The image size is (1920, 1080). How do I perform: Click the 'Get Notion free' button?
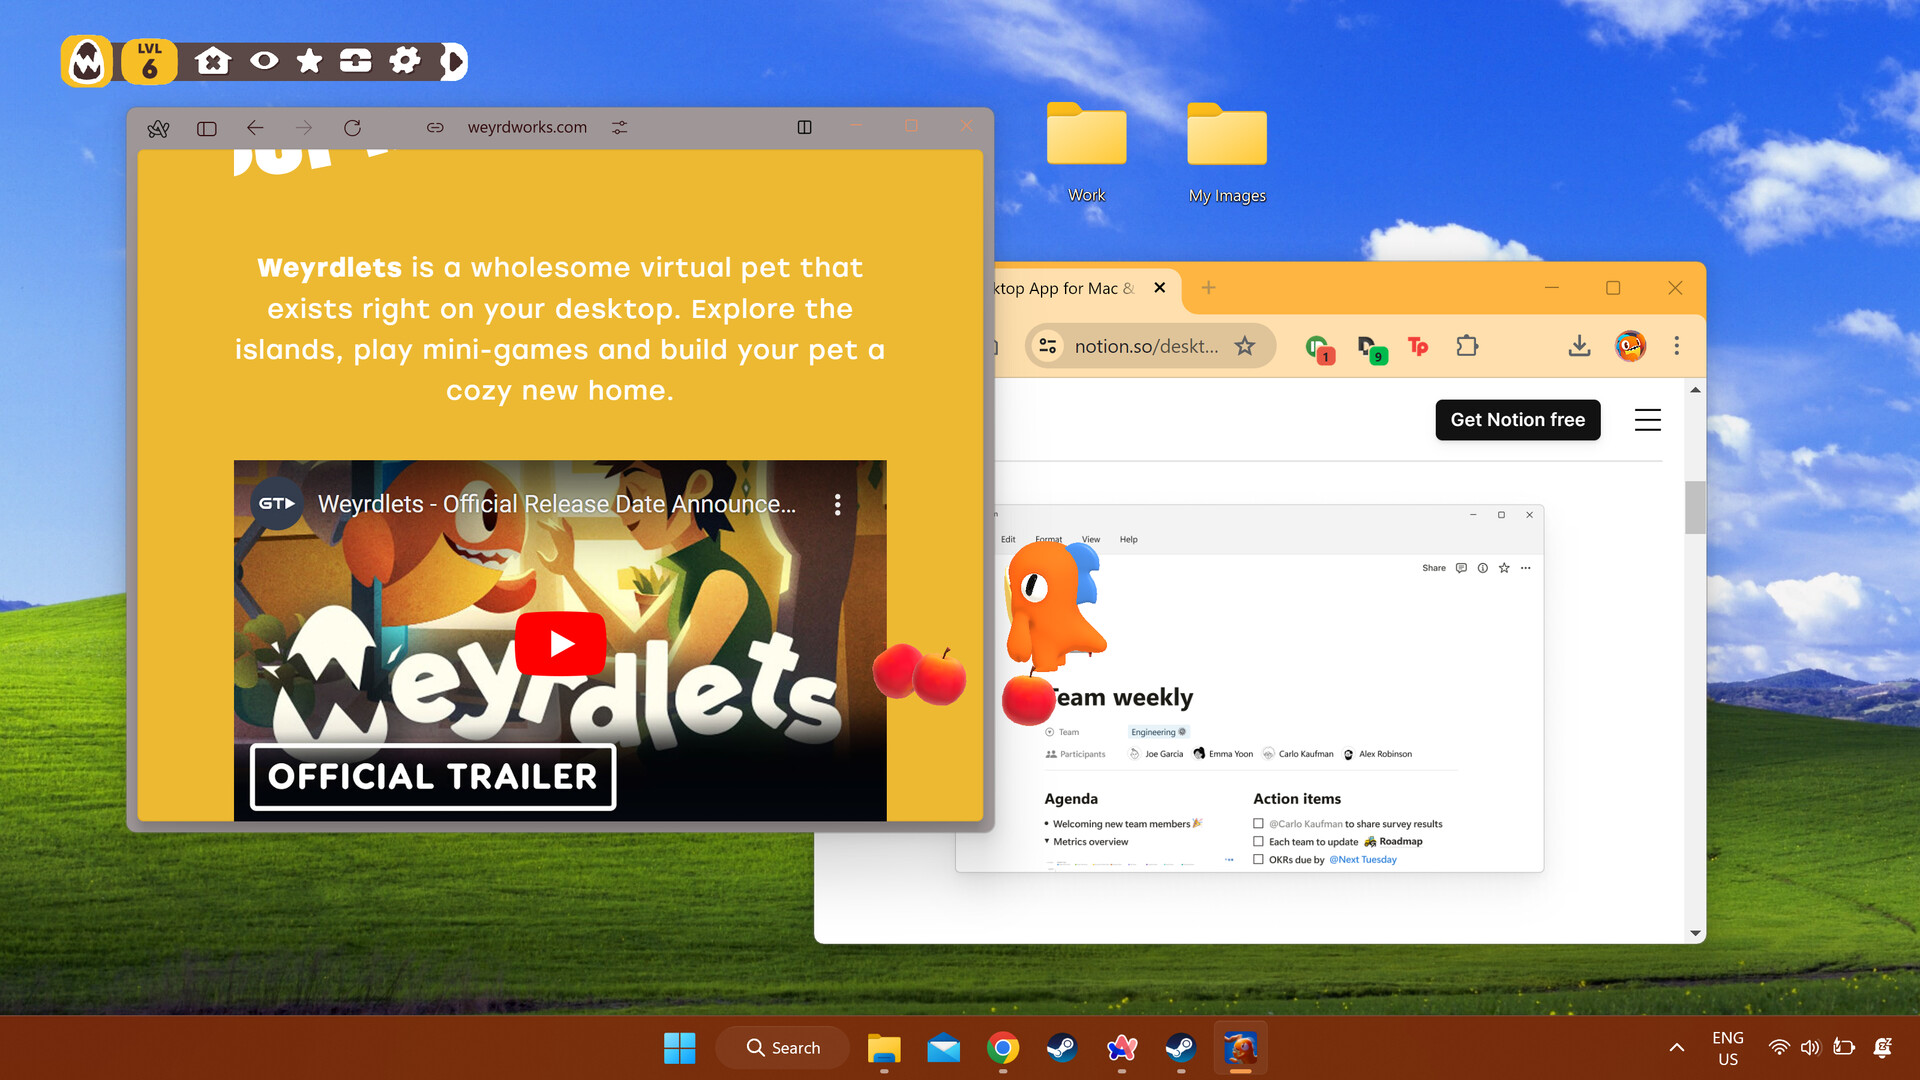[1517, 420]
